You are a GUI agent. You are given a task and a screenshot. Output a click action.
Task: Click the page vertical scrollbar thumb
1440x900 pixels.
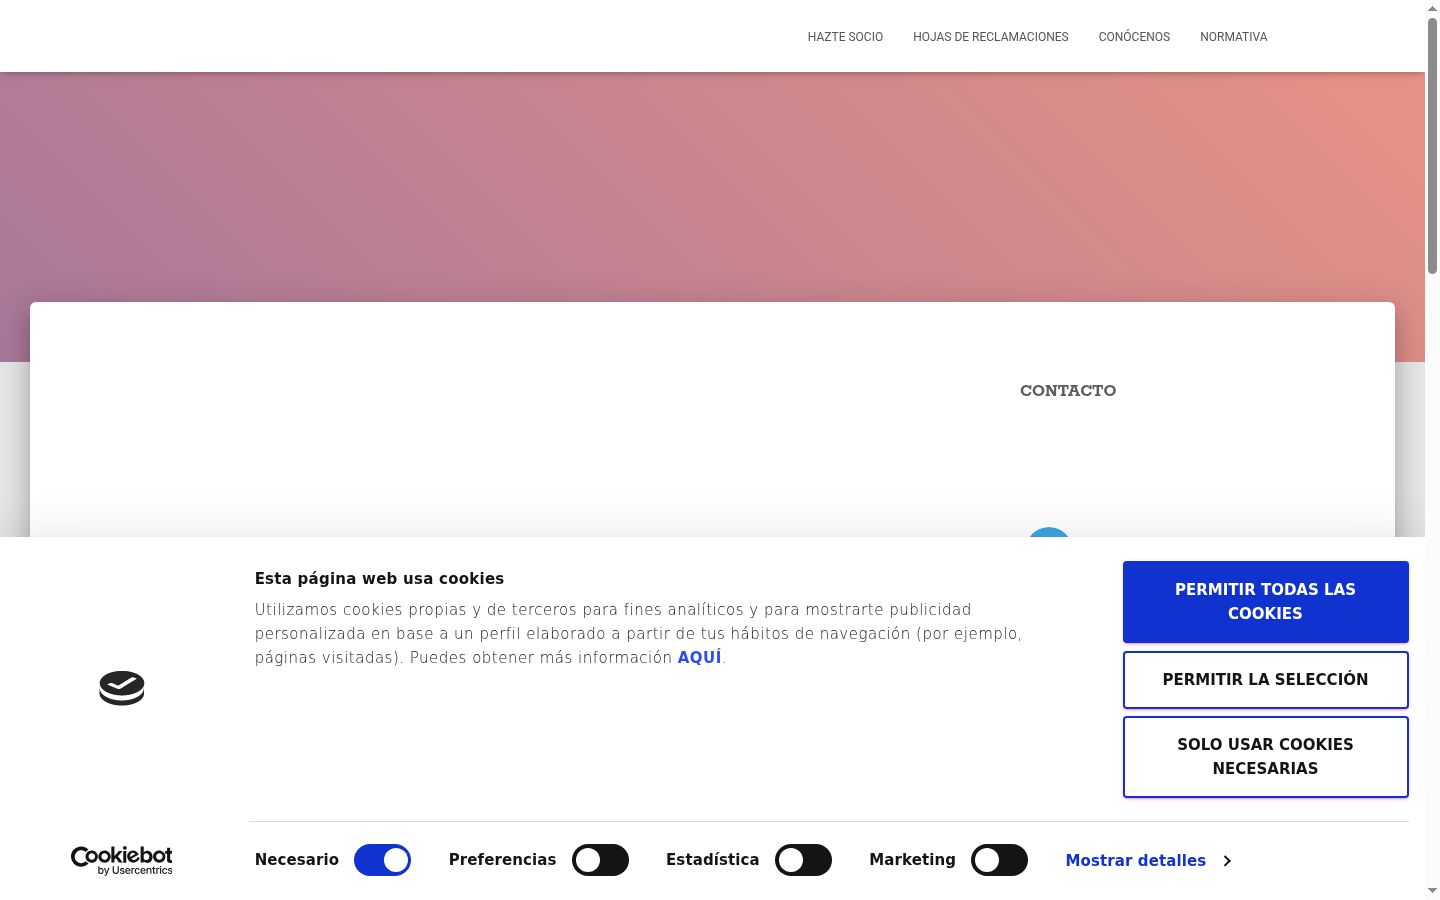pyautogui.click(x=1432, y=145)
